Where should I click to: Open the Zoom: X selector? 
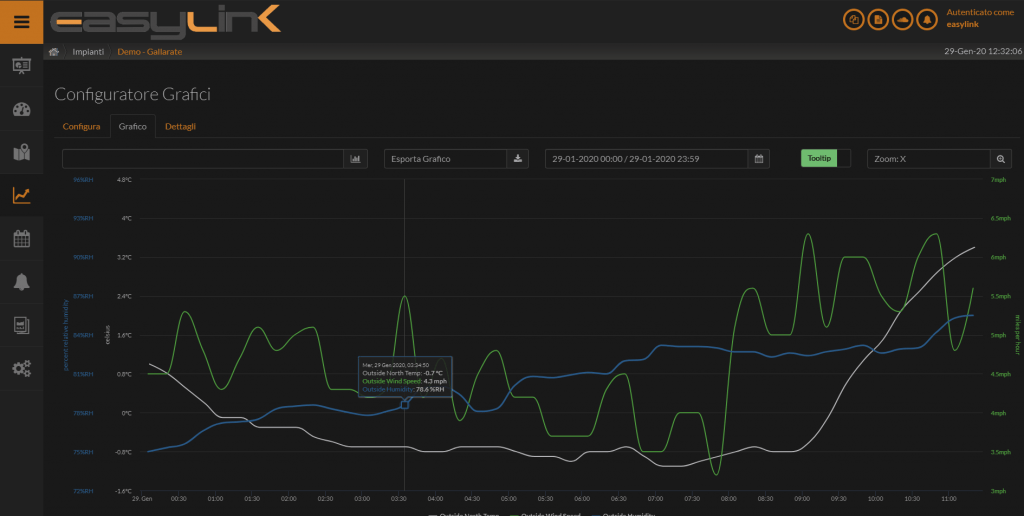coord(927,159)
